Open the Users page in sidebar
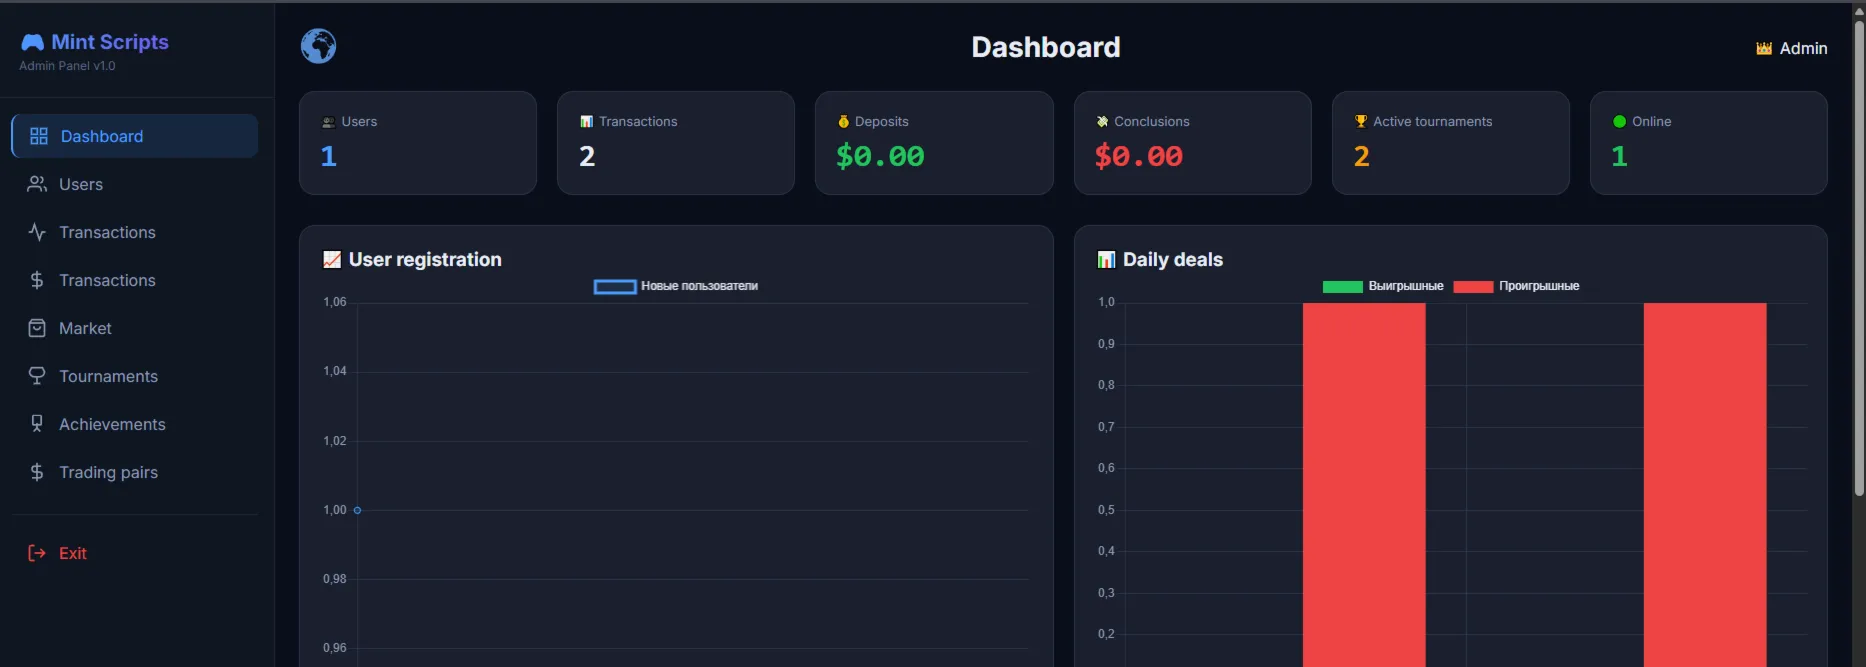 point(134,184)
